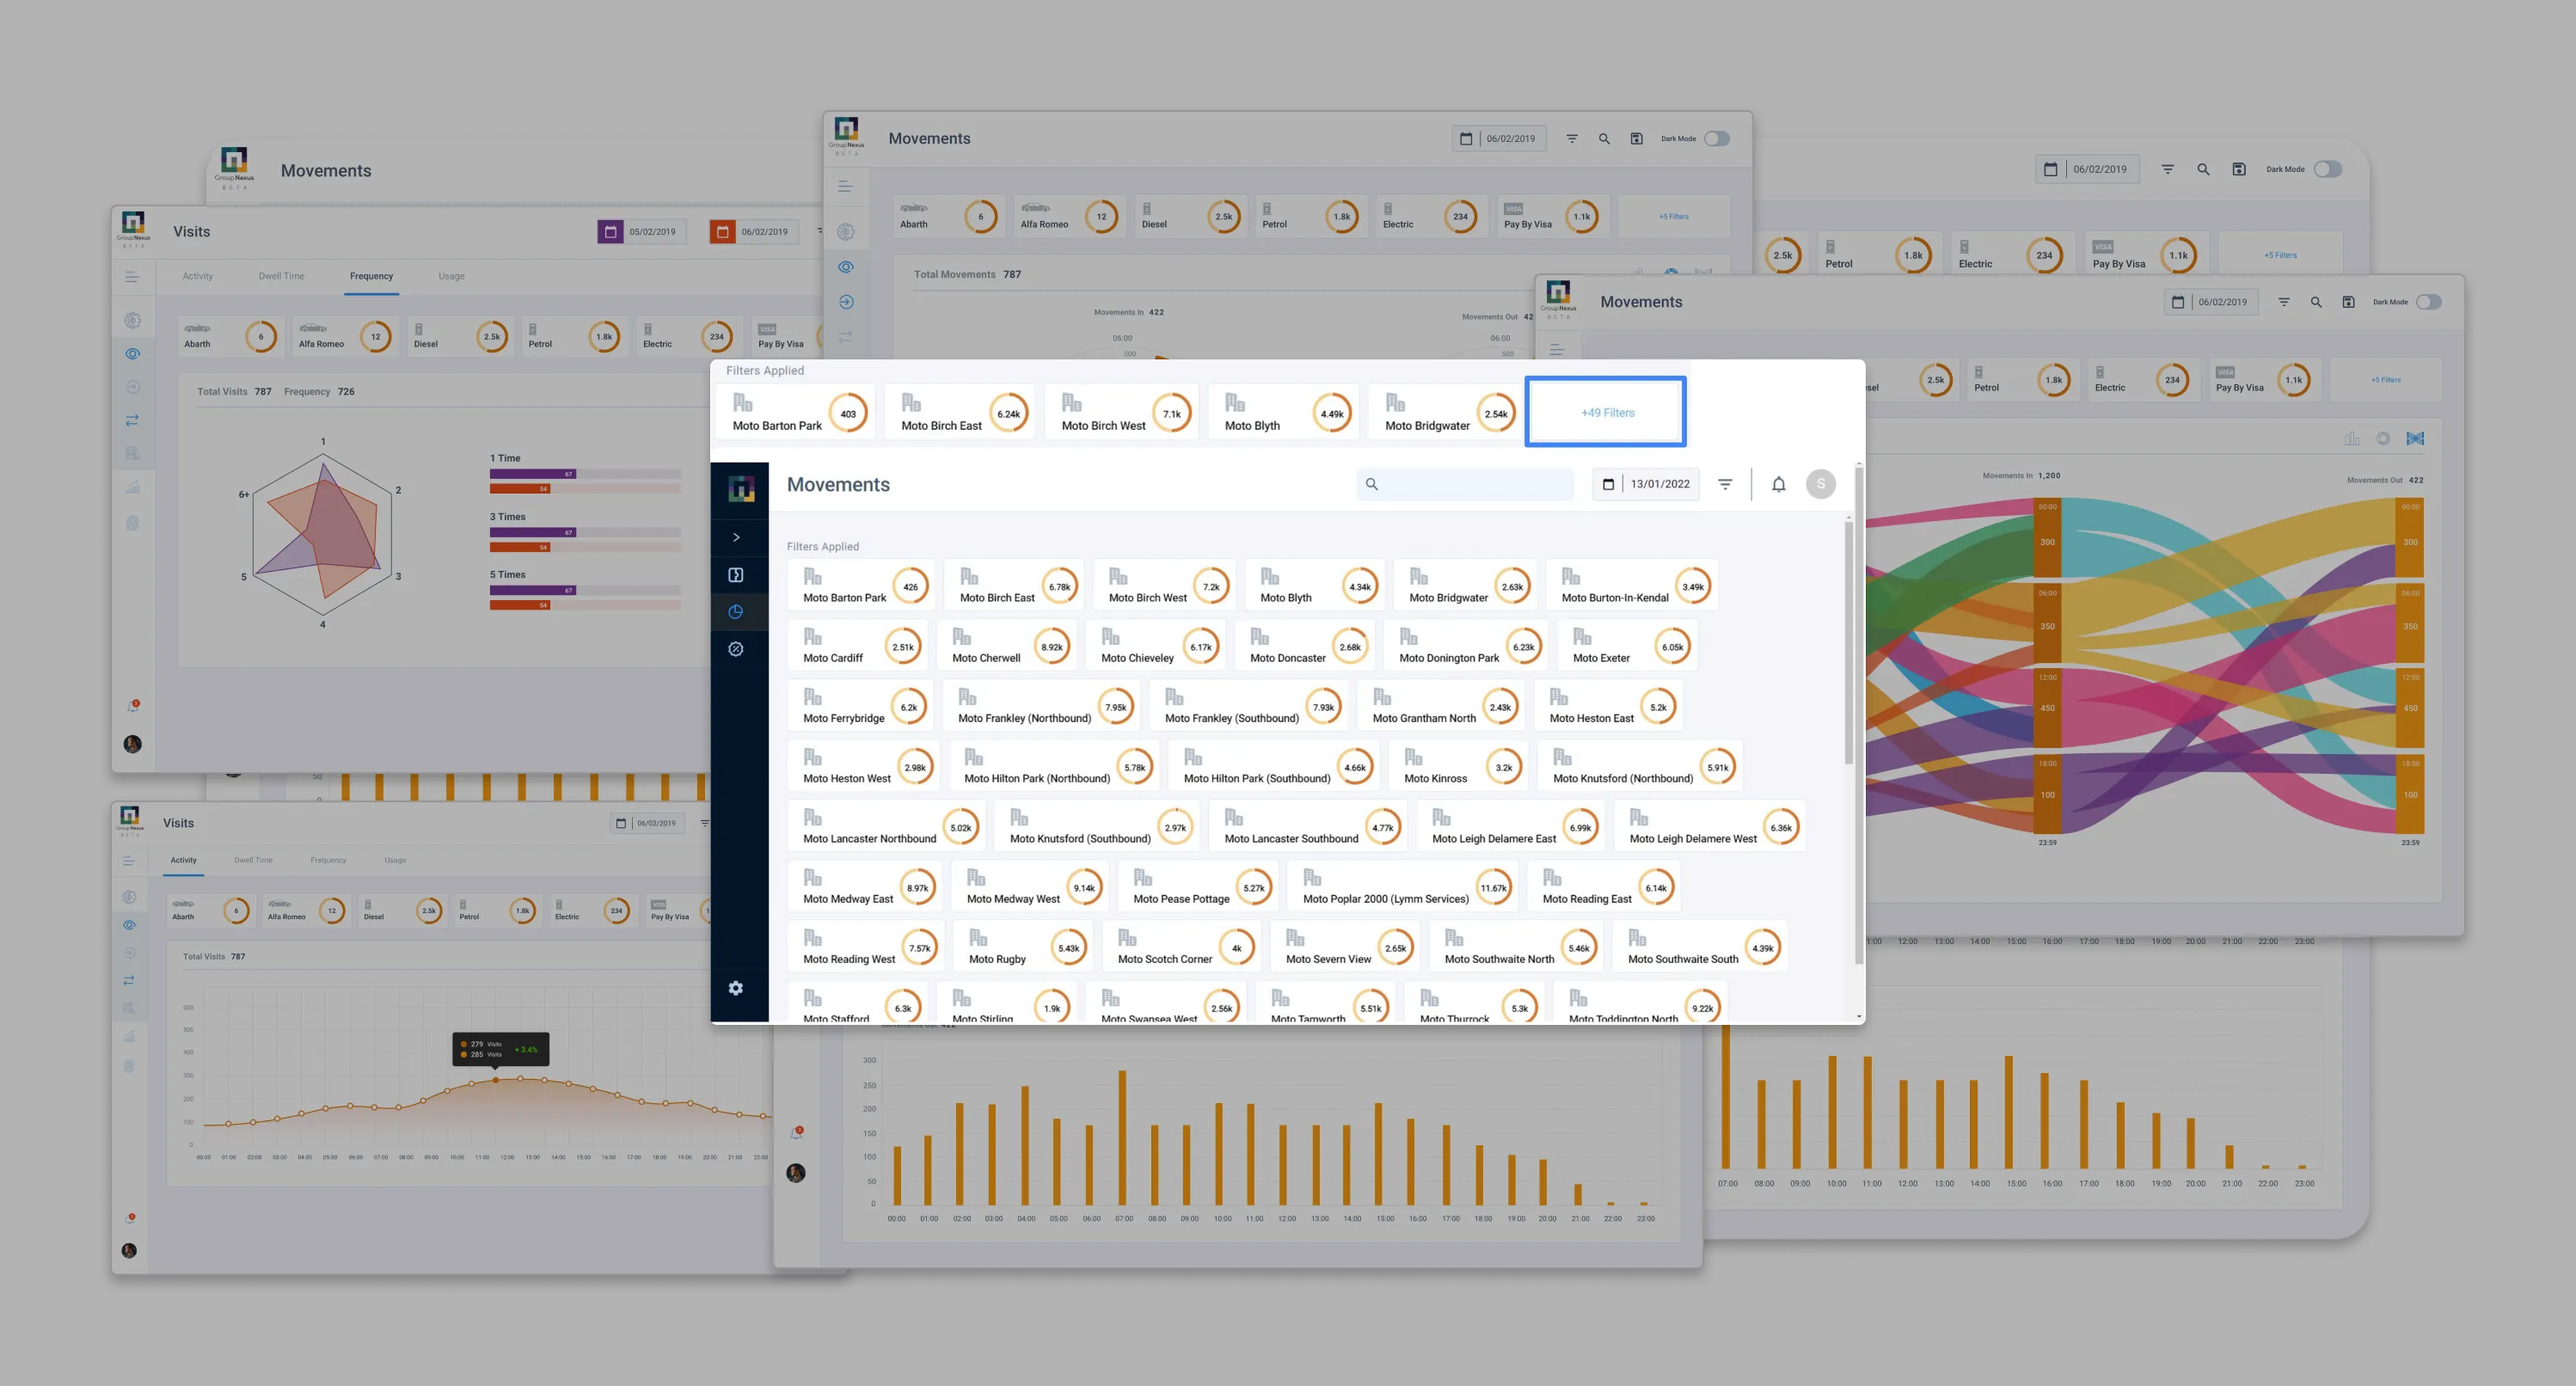Click the eye icon in the upper Visits sidebar
This screenshot has width=2576, height=1386.
coord(132,354)
